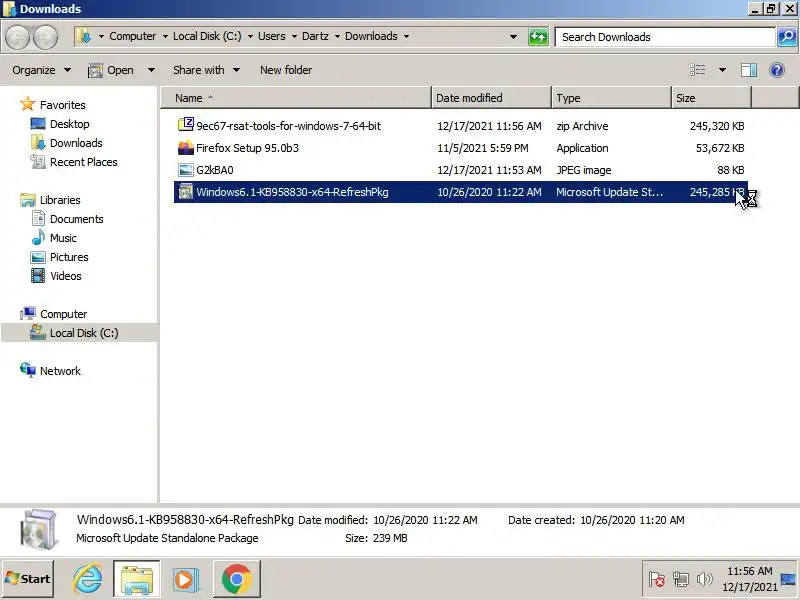Image resolution: width=800 pixels, height=600 pixels.
Task: Open the Share with menu
Action: [x=206, y=70]
